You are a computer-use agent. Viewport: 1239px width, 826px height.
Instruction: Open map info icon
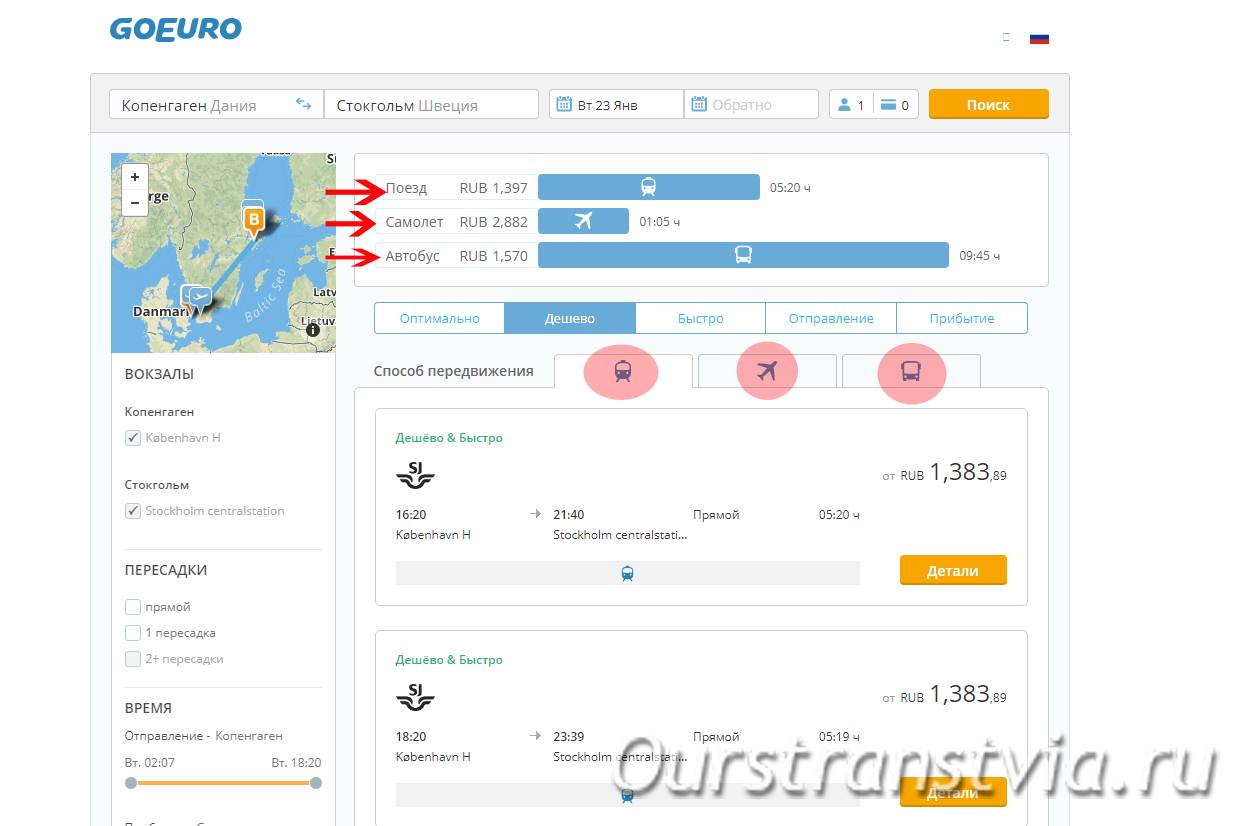pos(313,329)
